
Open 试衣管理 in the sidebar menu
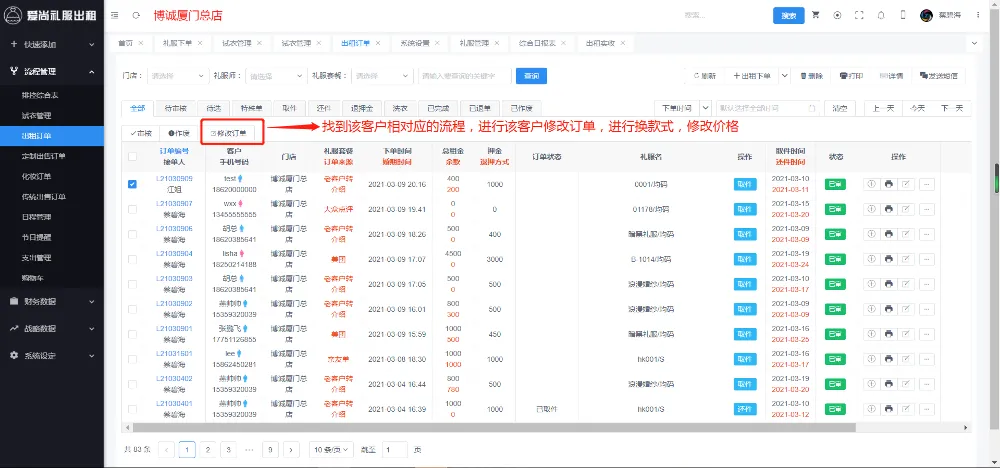[x=37, y=116]
